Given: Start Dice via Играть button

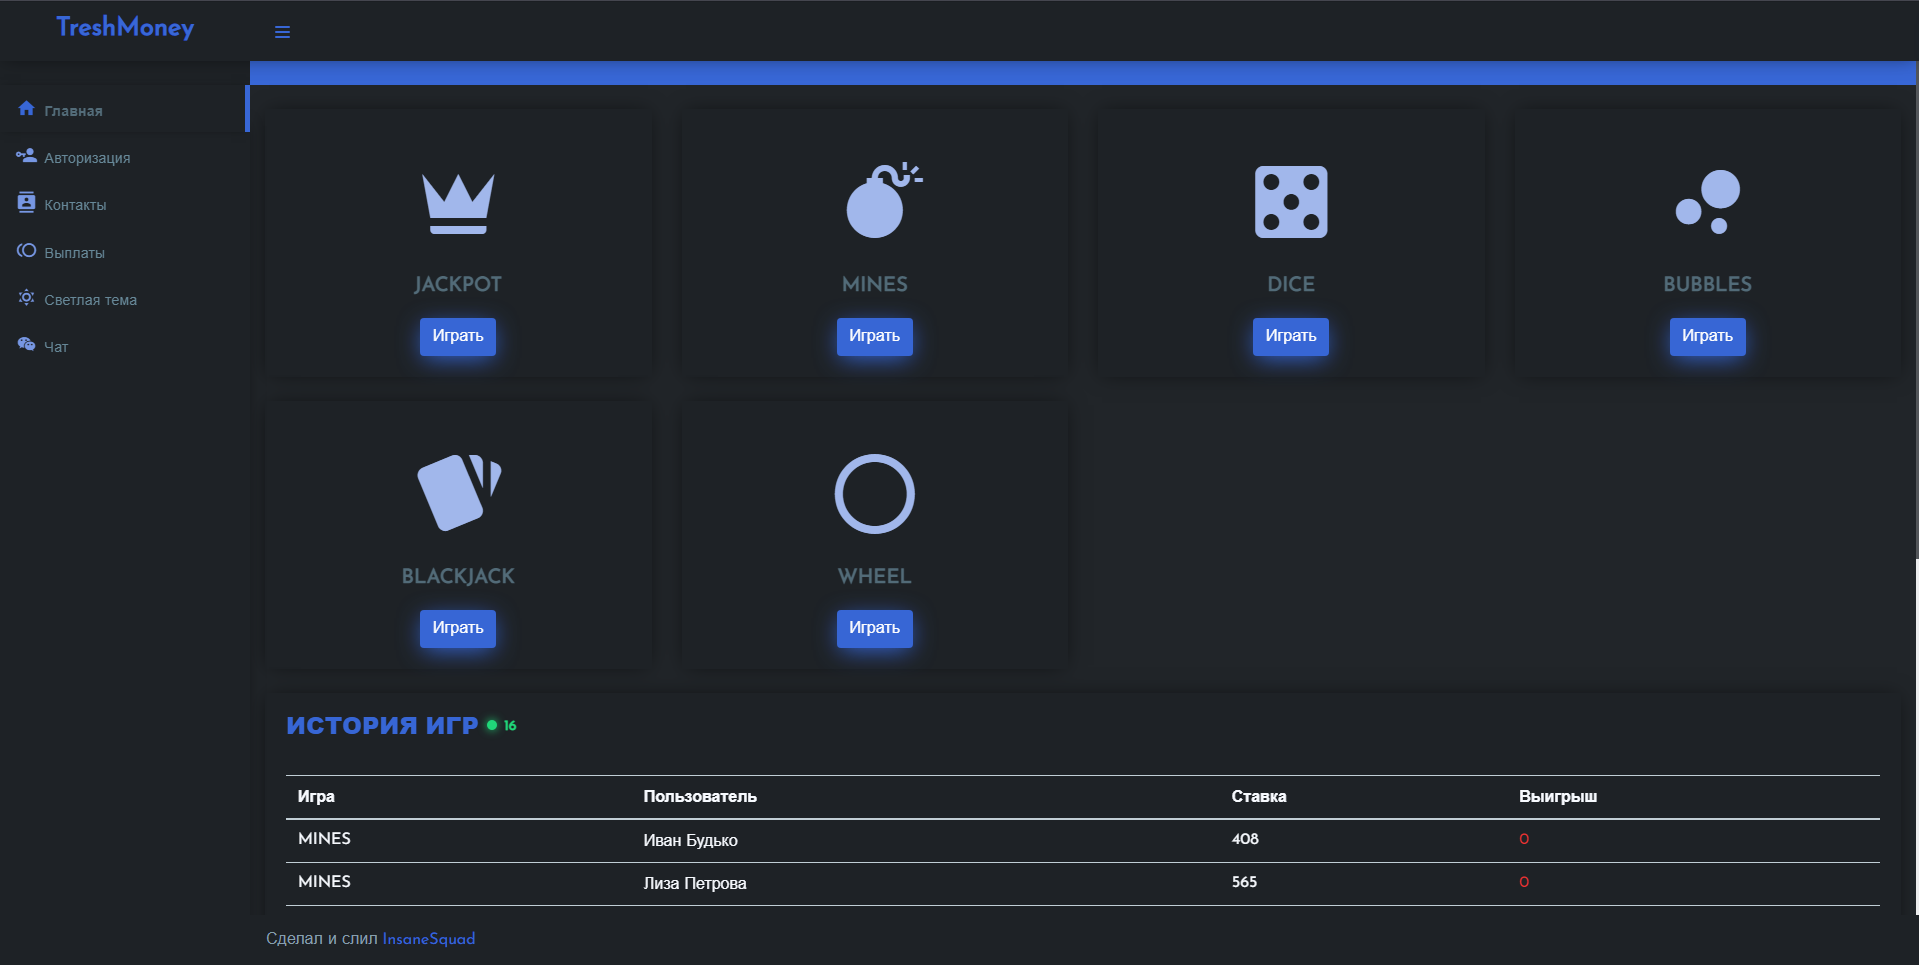Looking at the screenshot, I should [x=1291, y=336].
